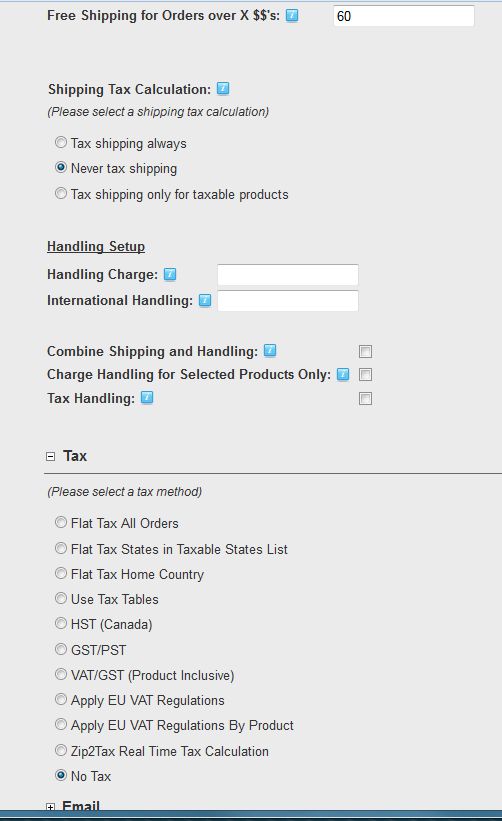
Task: Collapse the Tax section
Action: (50, 457)
